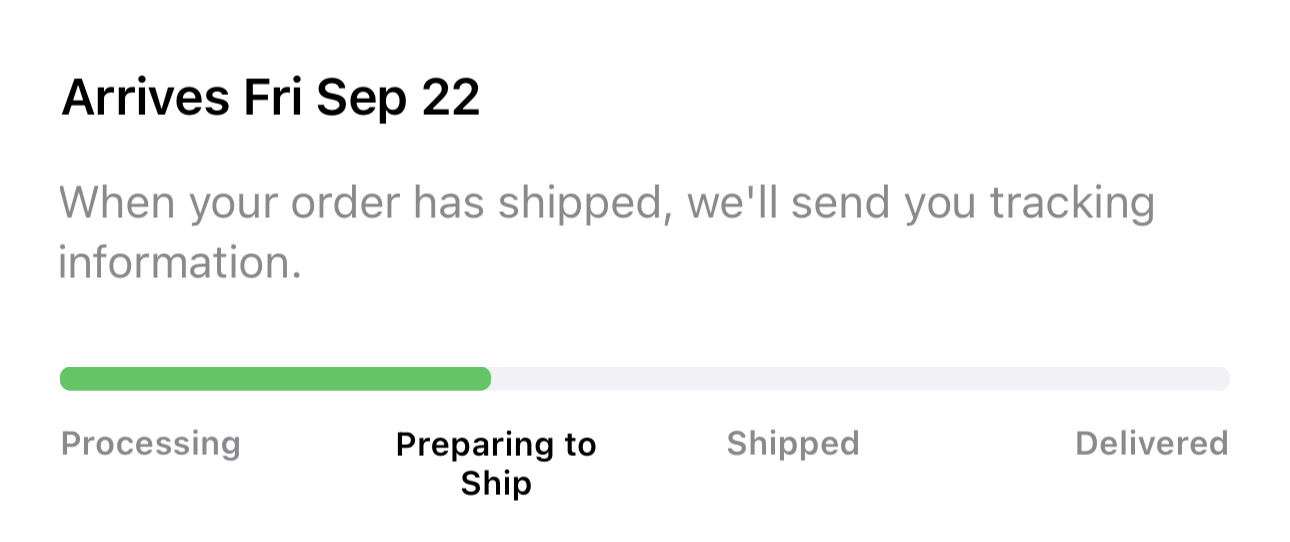Click the word "information." on second line
The height and width of the screenshot is (542, 1290).
point(180,263)
